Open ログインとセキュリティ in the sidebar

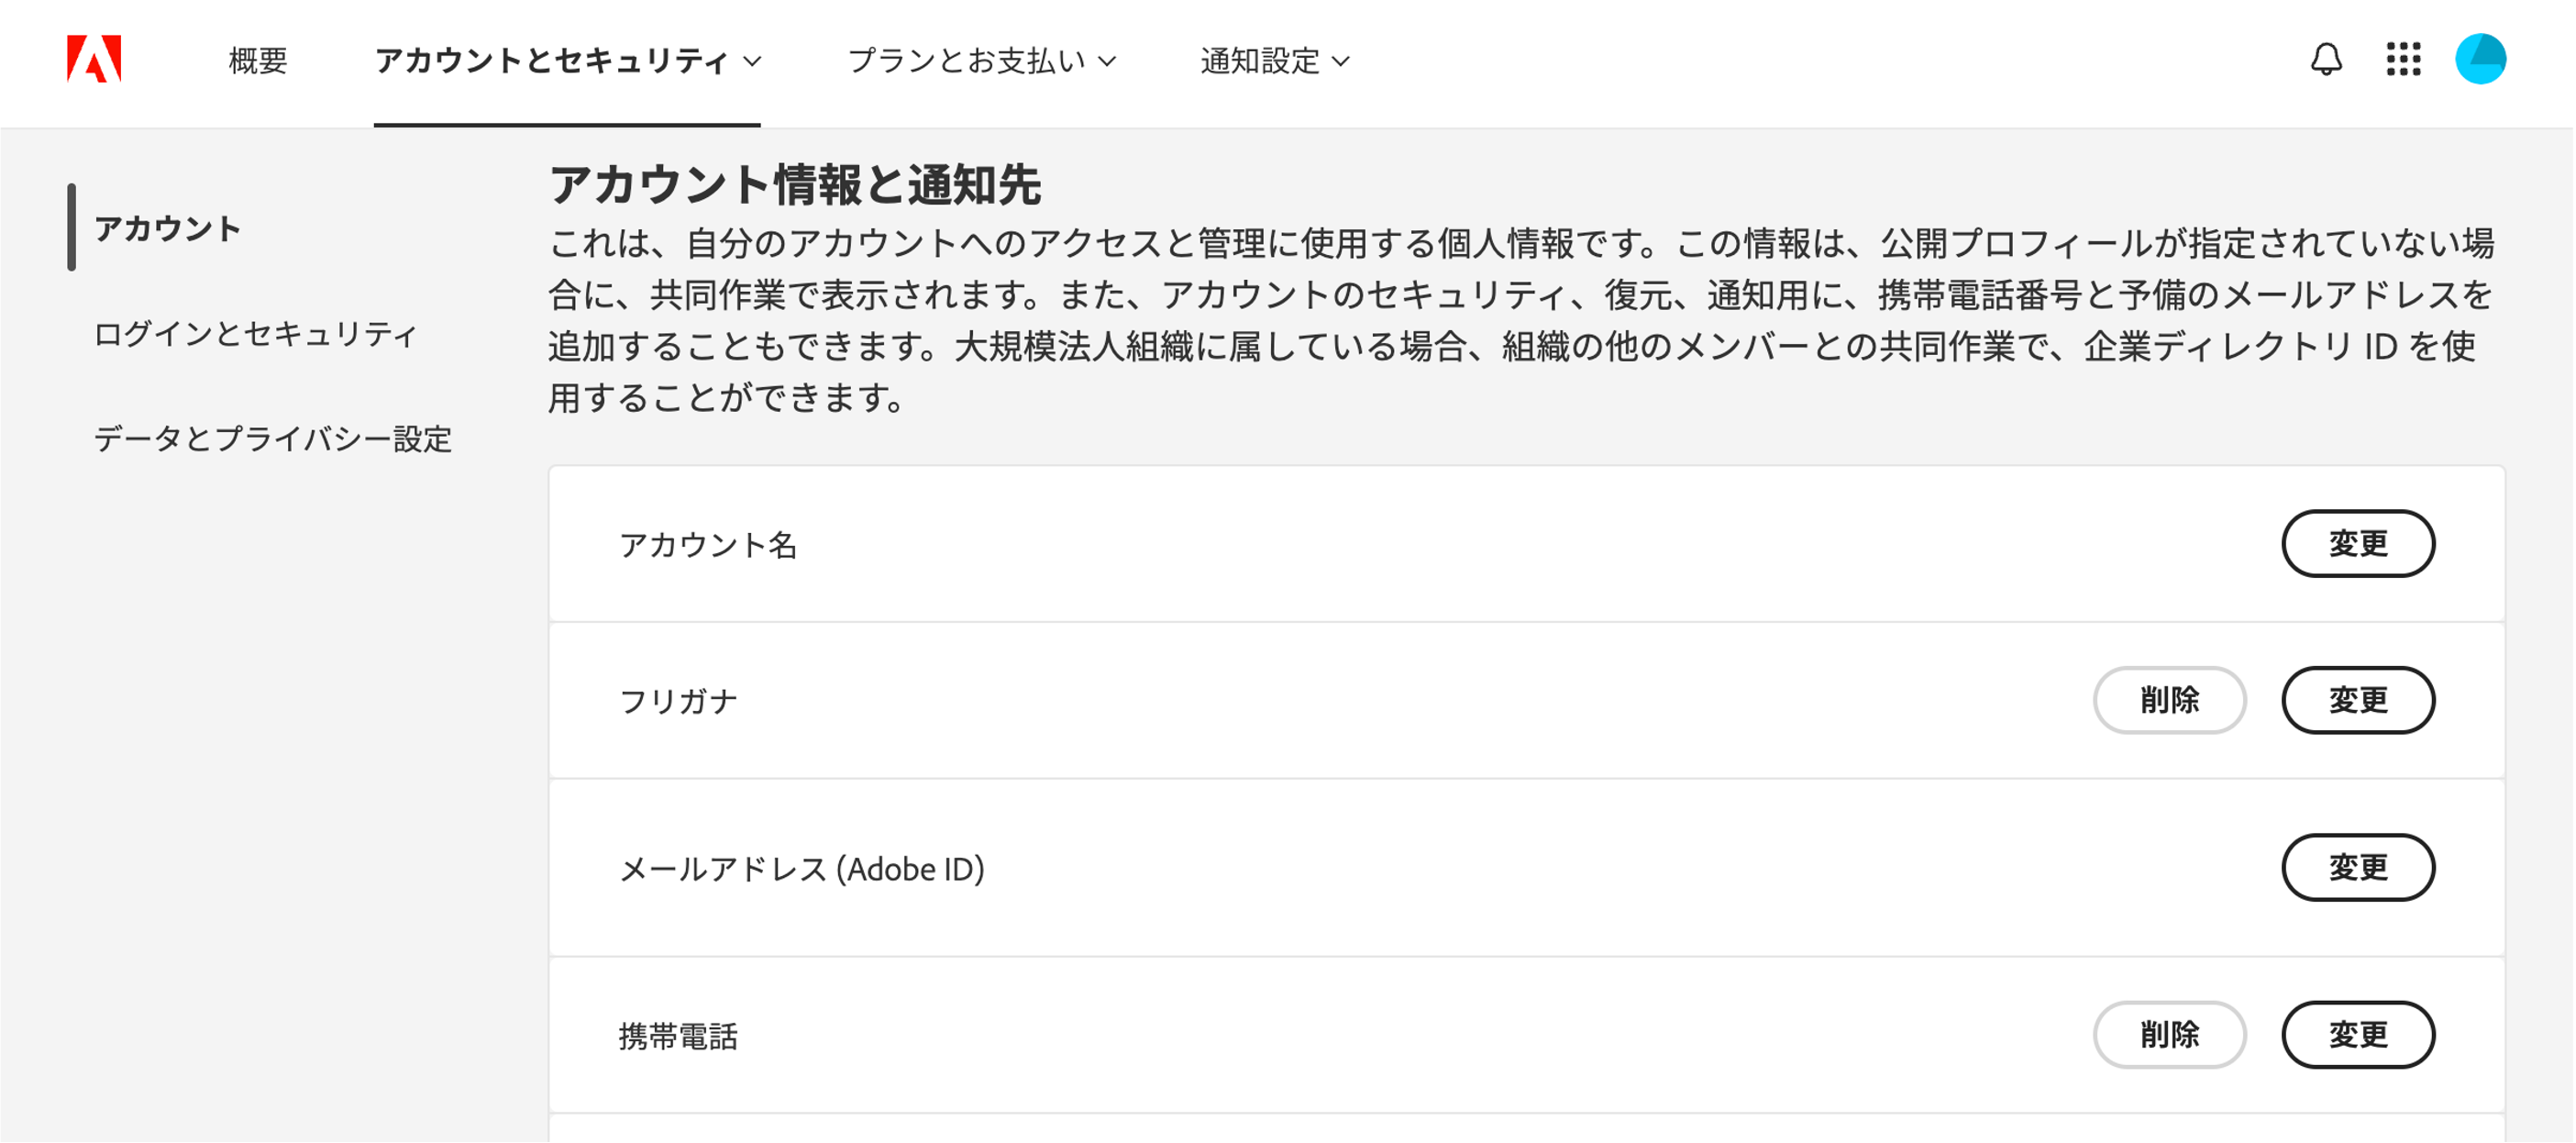pos(255,333)
